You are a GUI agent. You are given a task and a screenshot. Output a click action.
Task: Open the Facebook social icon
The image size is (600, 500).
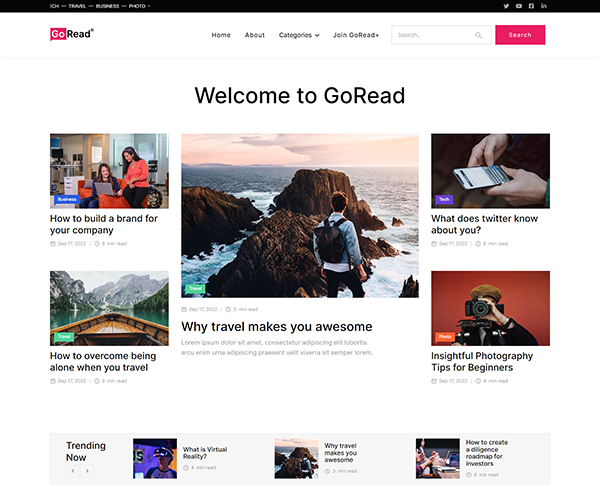click(x=531, y=6)
